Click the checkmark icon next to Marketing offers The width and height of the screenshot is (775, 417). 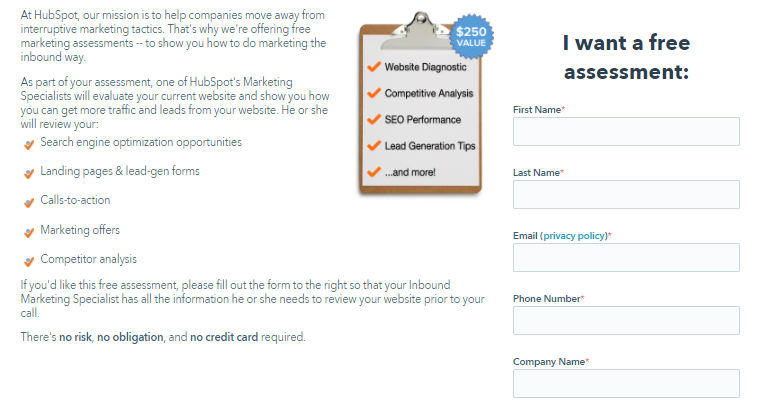point(29,232)
